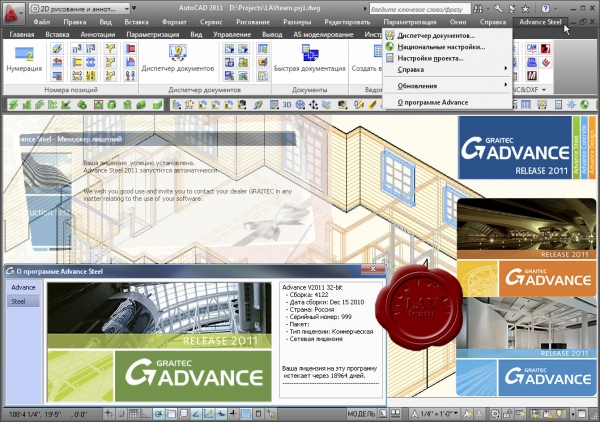Viewport: 600px width, 422px height.
Task: Select О программе Advance menu entry
Action: point(448,102)
